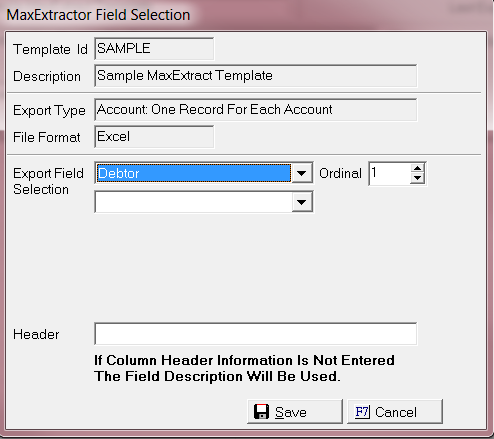
Task: Cancel the field selection dialog
Action: click(395, 412)
